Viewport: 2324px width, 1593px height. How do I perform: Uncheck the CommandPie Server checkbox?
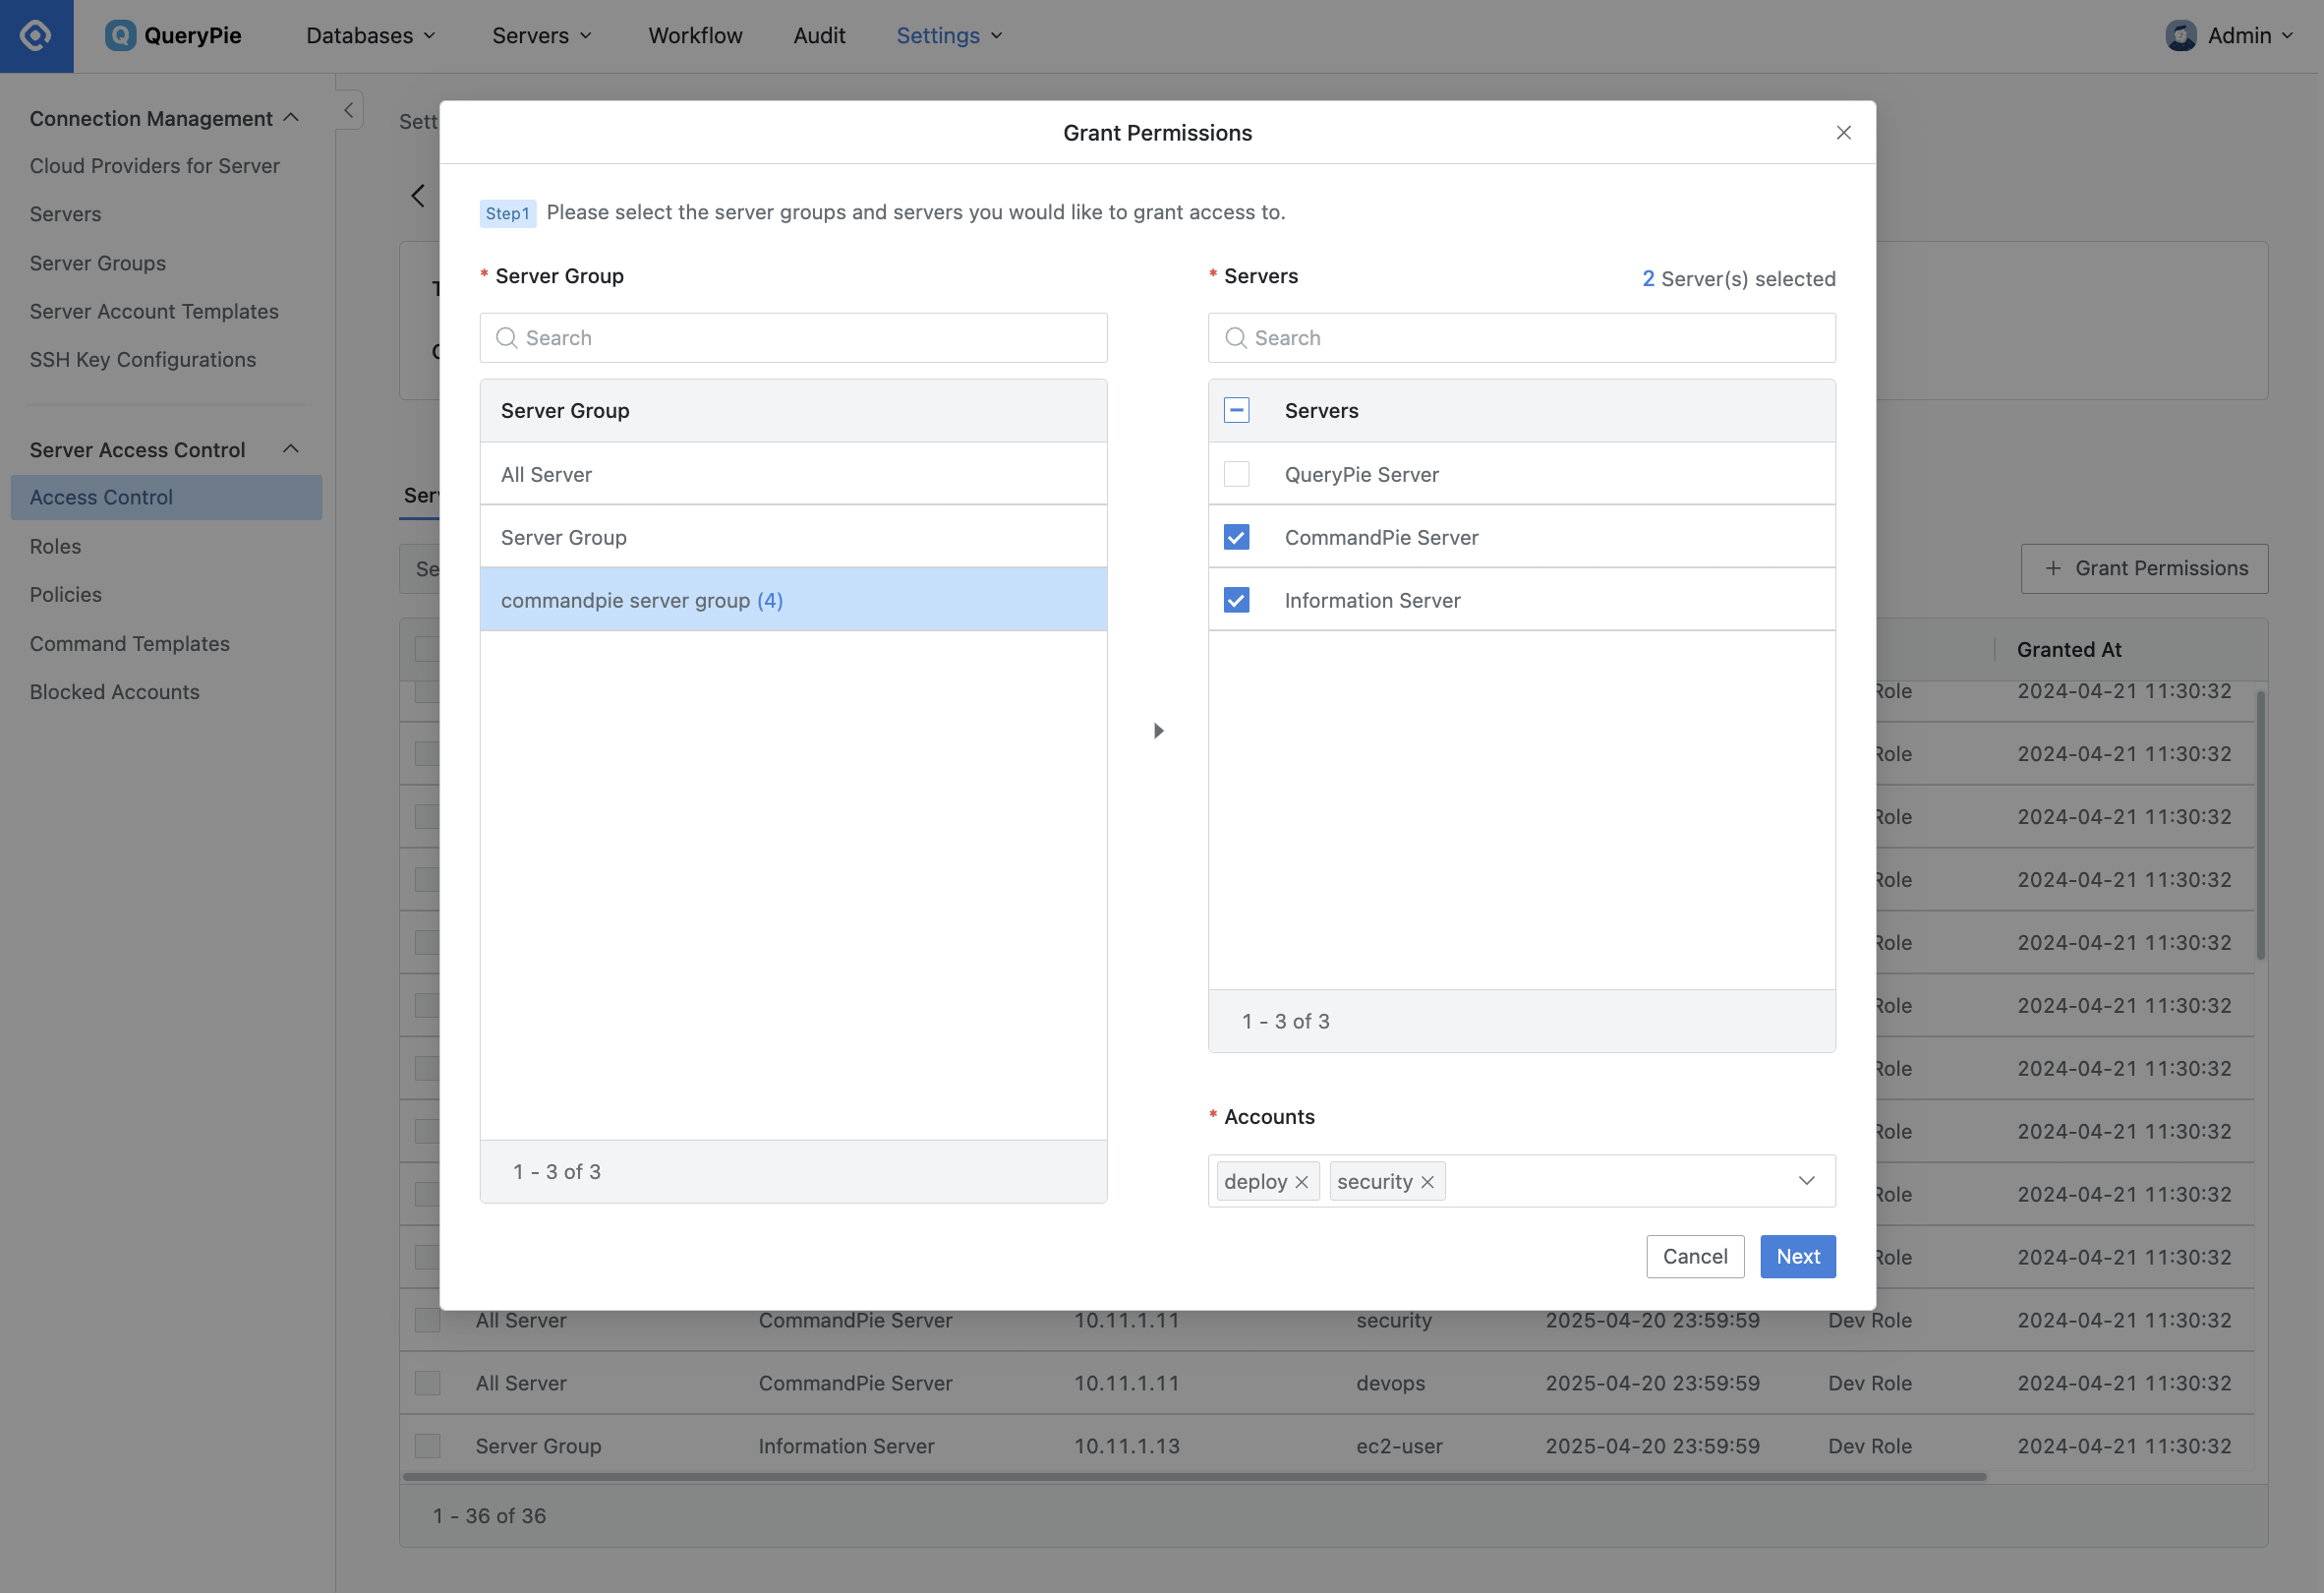pos(1236,537)
